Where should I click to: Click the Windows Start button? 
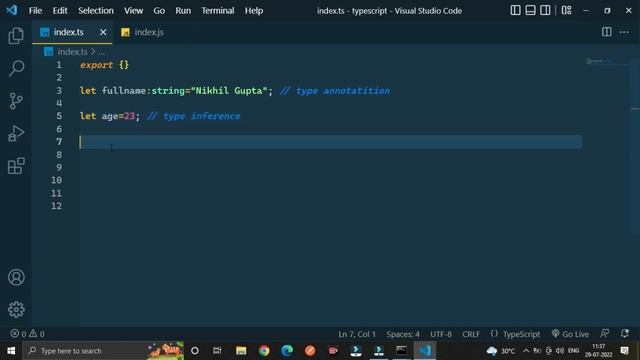coord(11,351)
